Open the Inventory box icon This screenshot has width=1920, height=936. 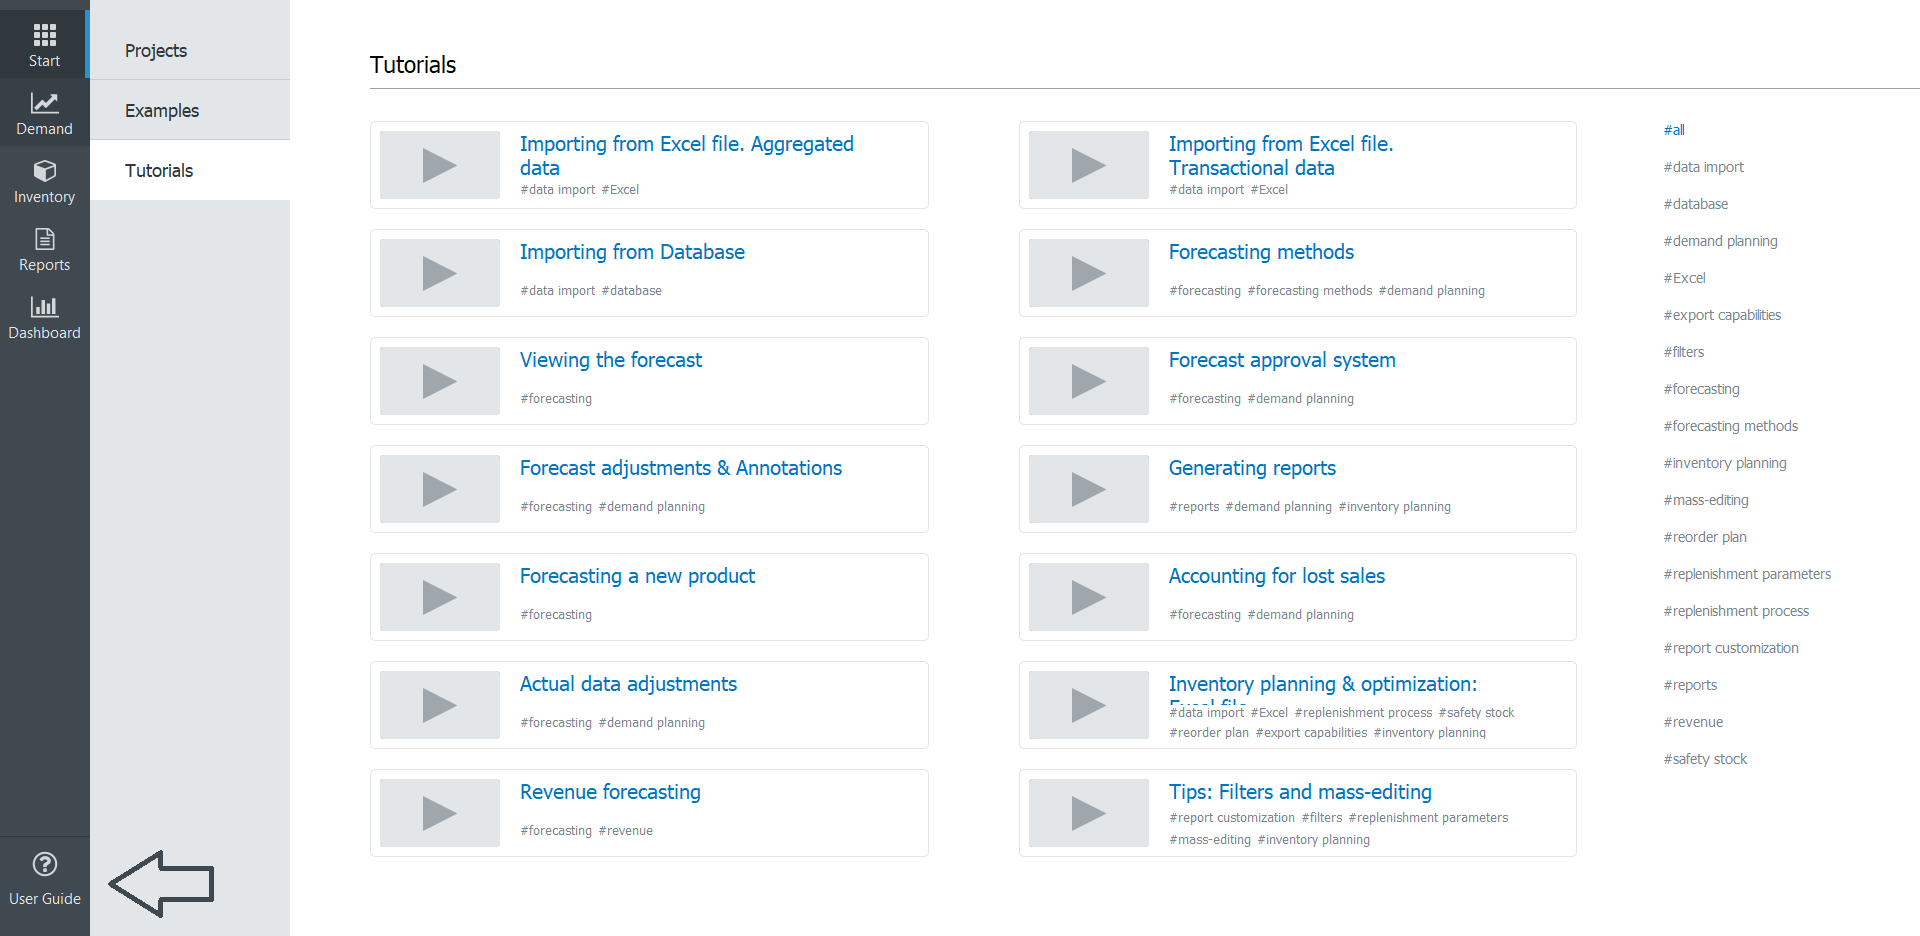44,171
